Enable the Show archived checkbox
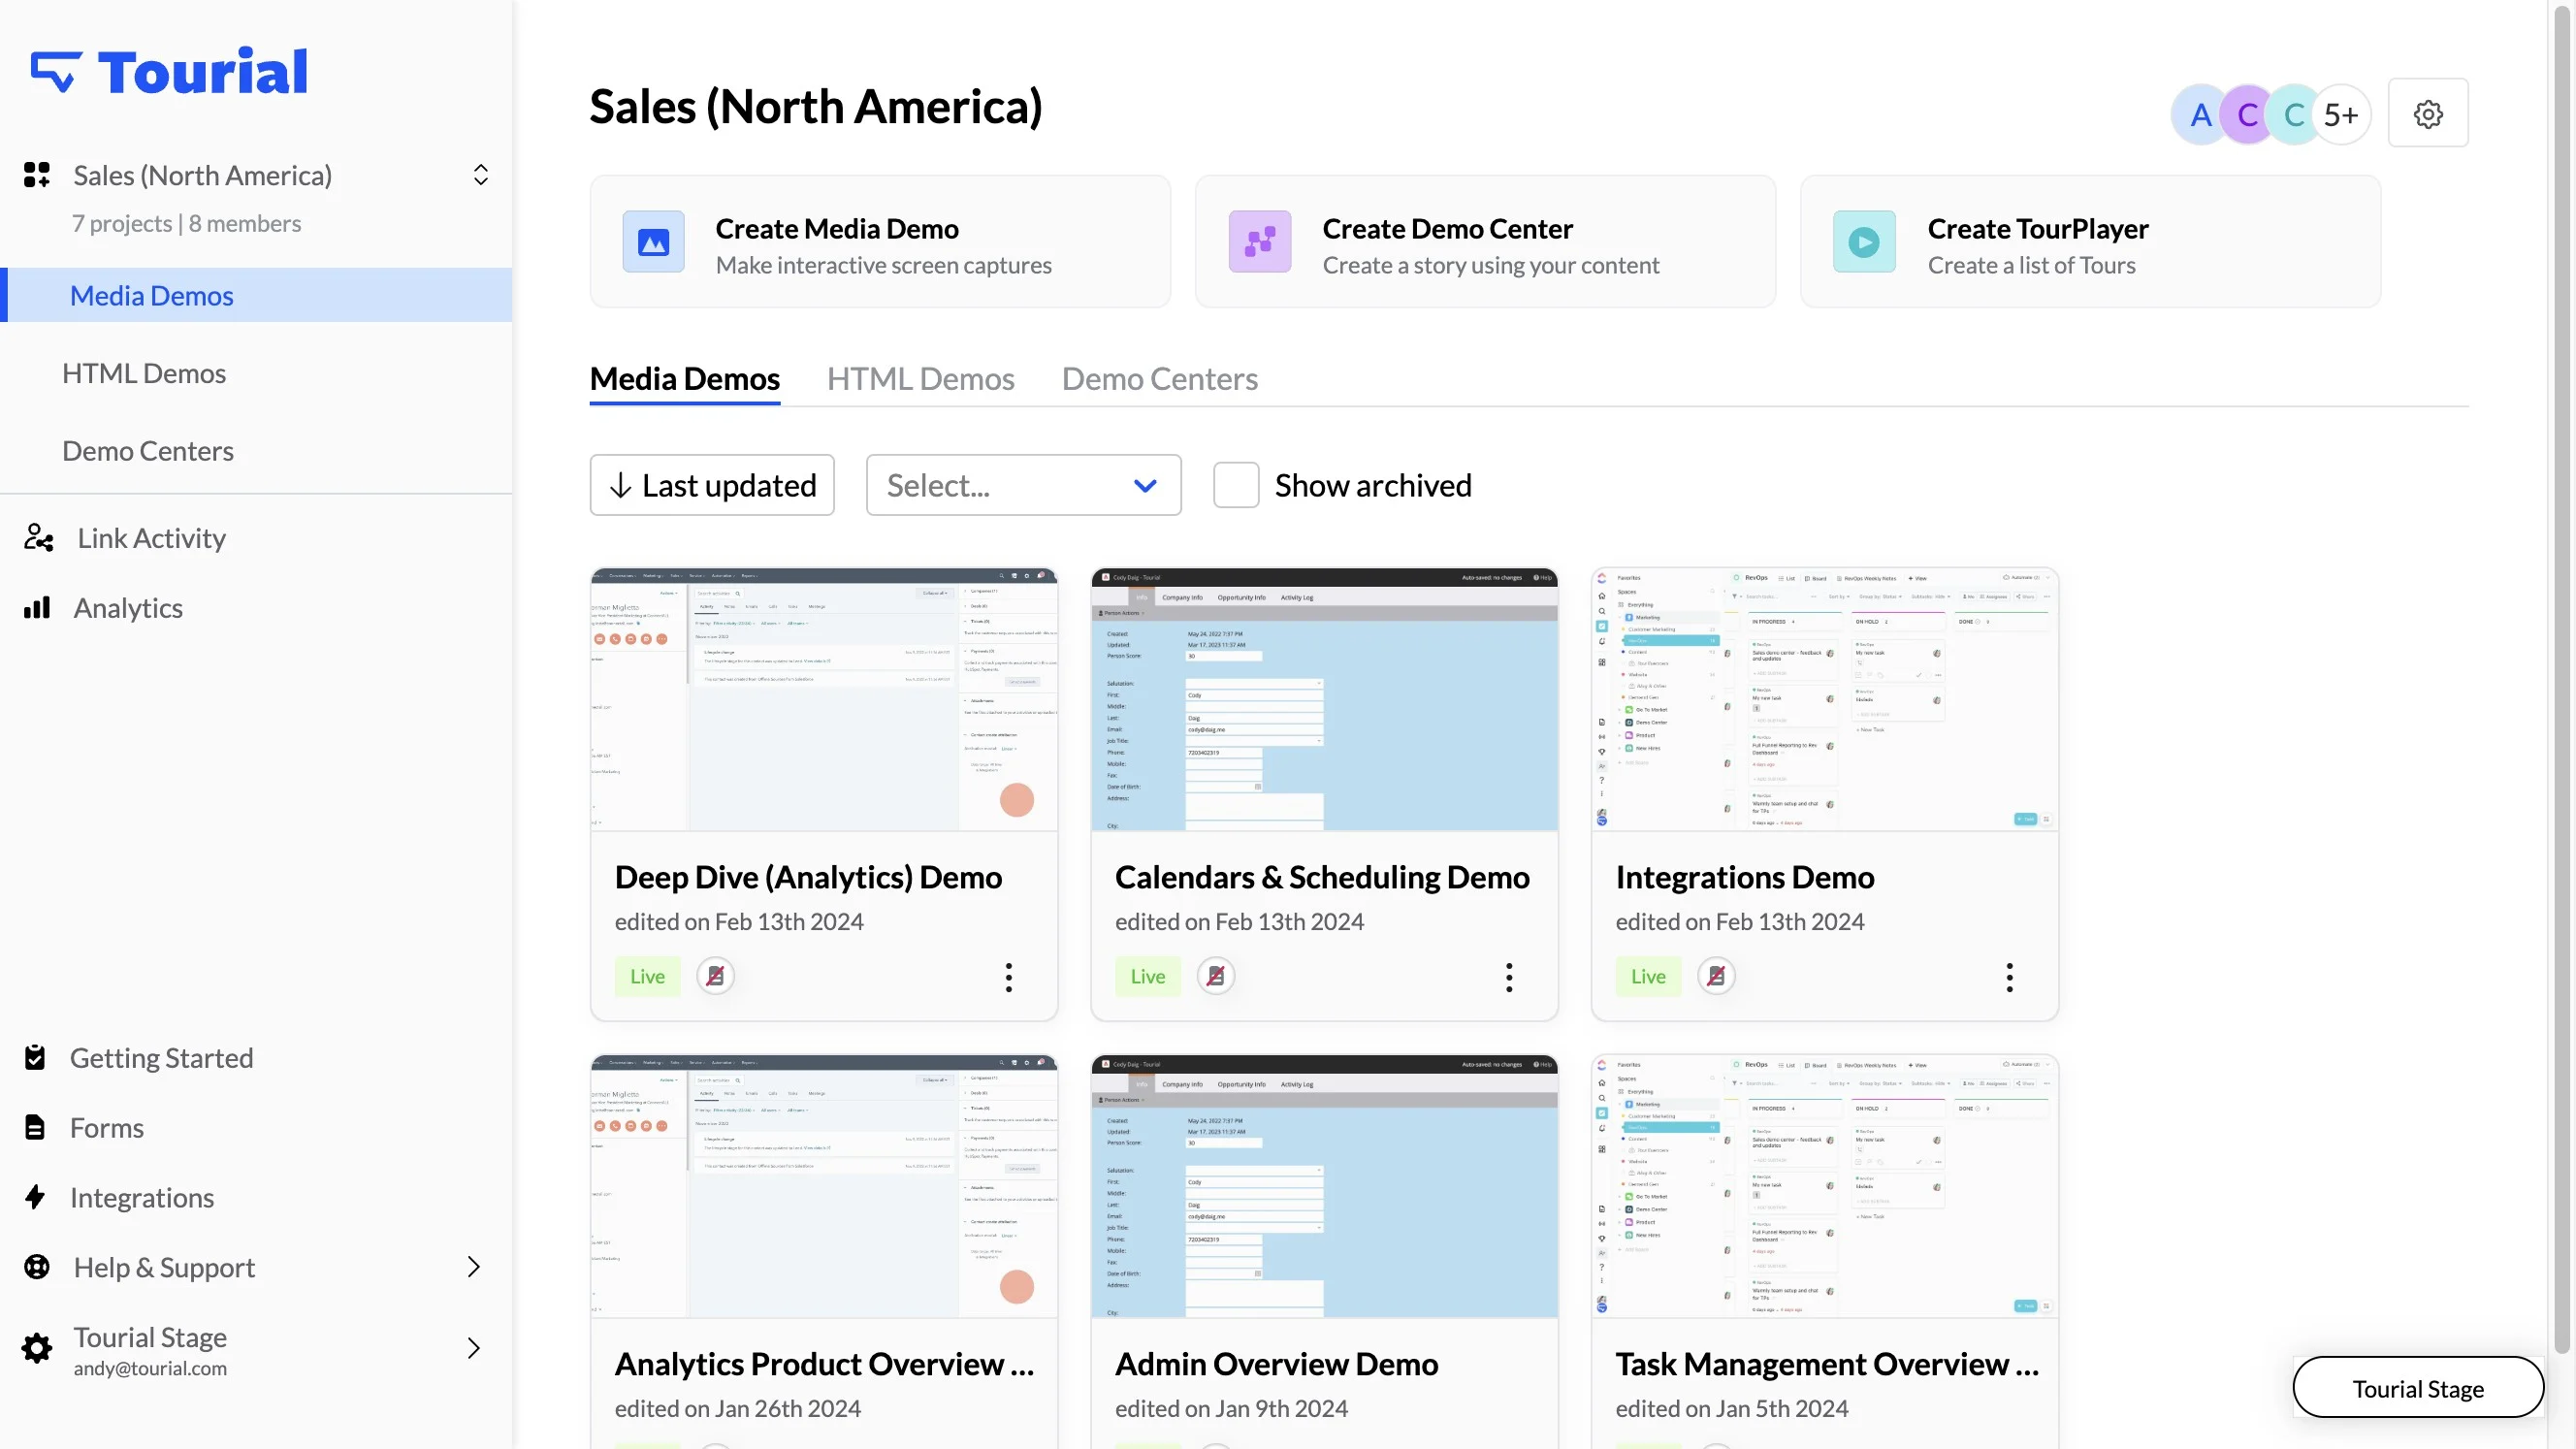The image size is (2576, 1449). 1236,485
